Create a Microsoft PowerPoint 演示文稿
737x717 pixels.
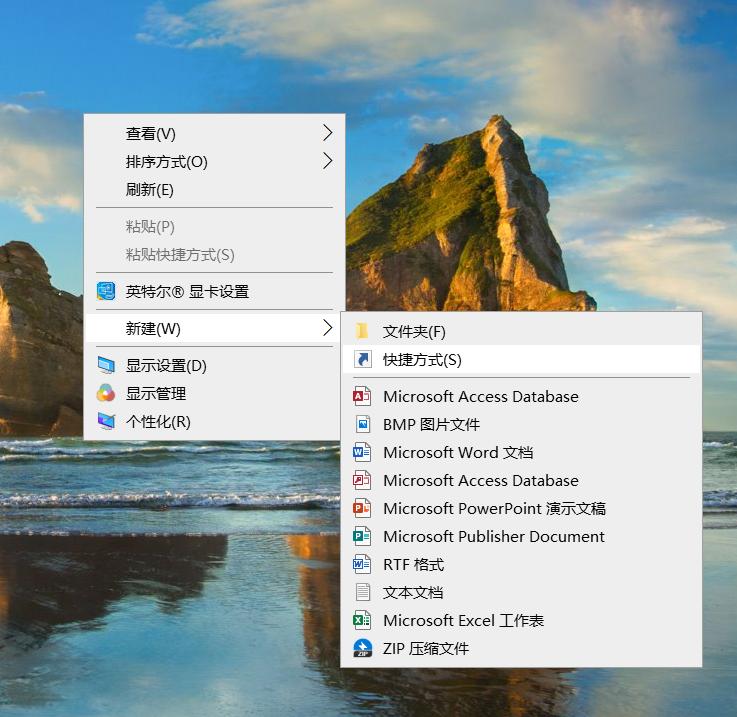(521, 508)
